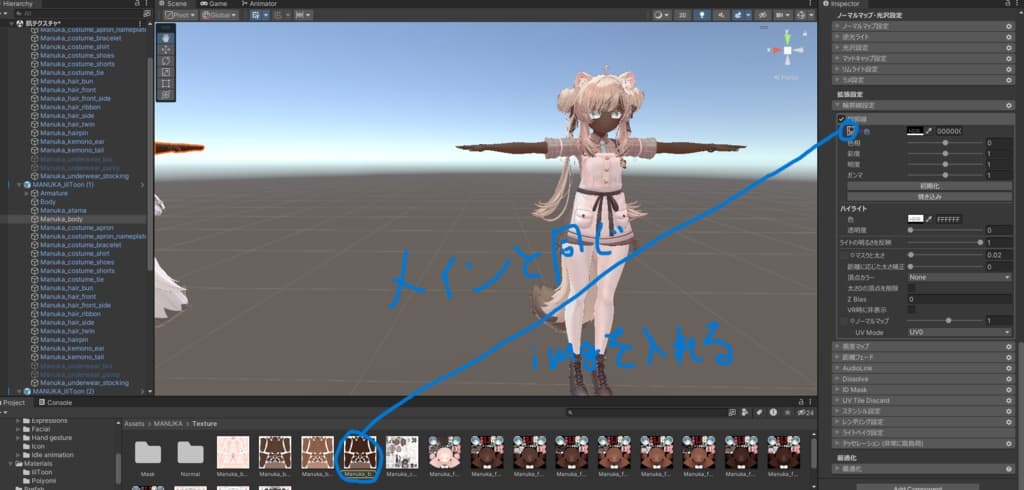1024x490 pixels.
Task: Select the Hand tool in scene toolbar
Action: [166, 38]
